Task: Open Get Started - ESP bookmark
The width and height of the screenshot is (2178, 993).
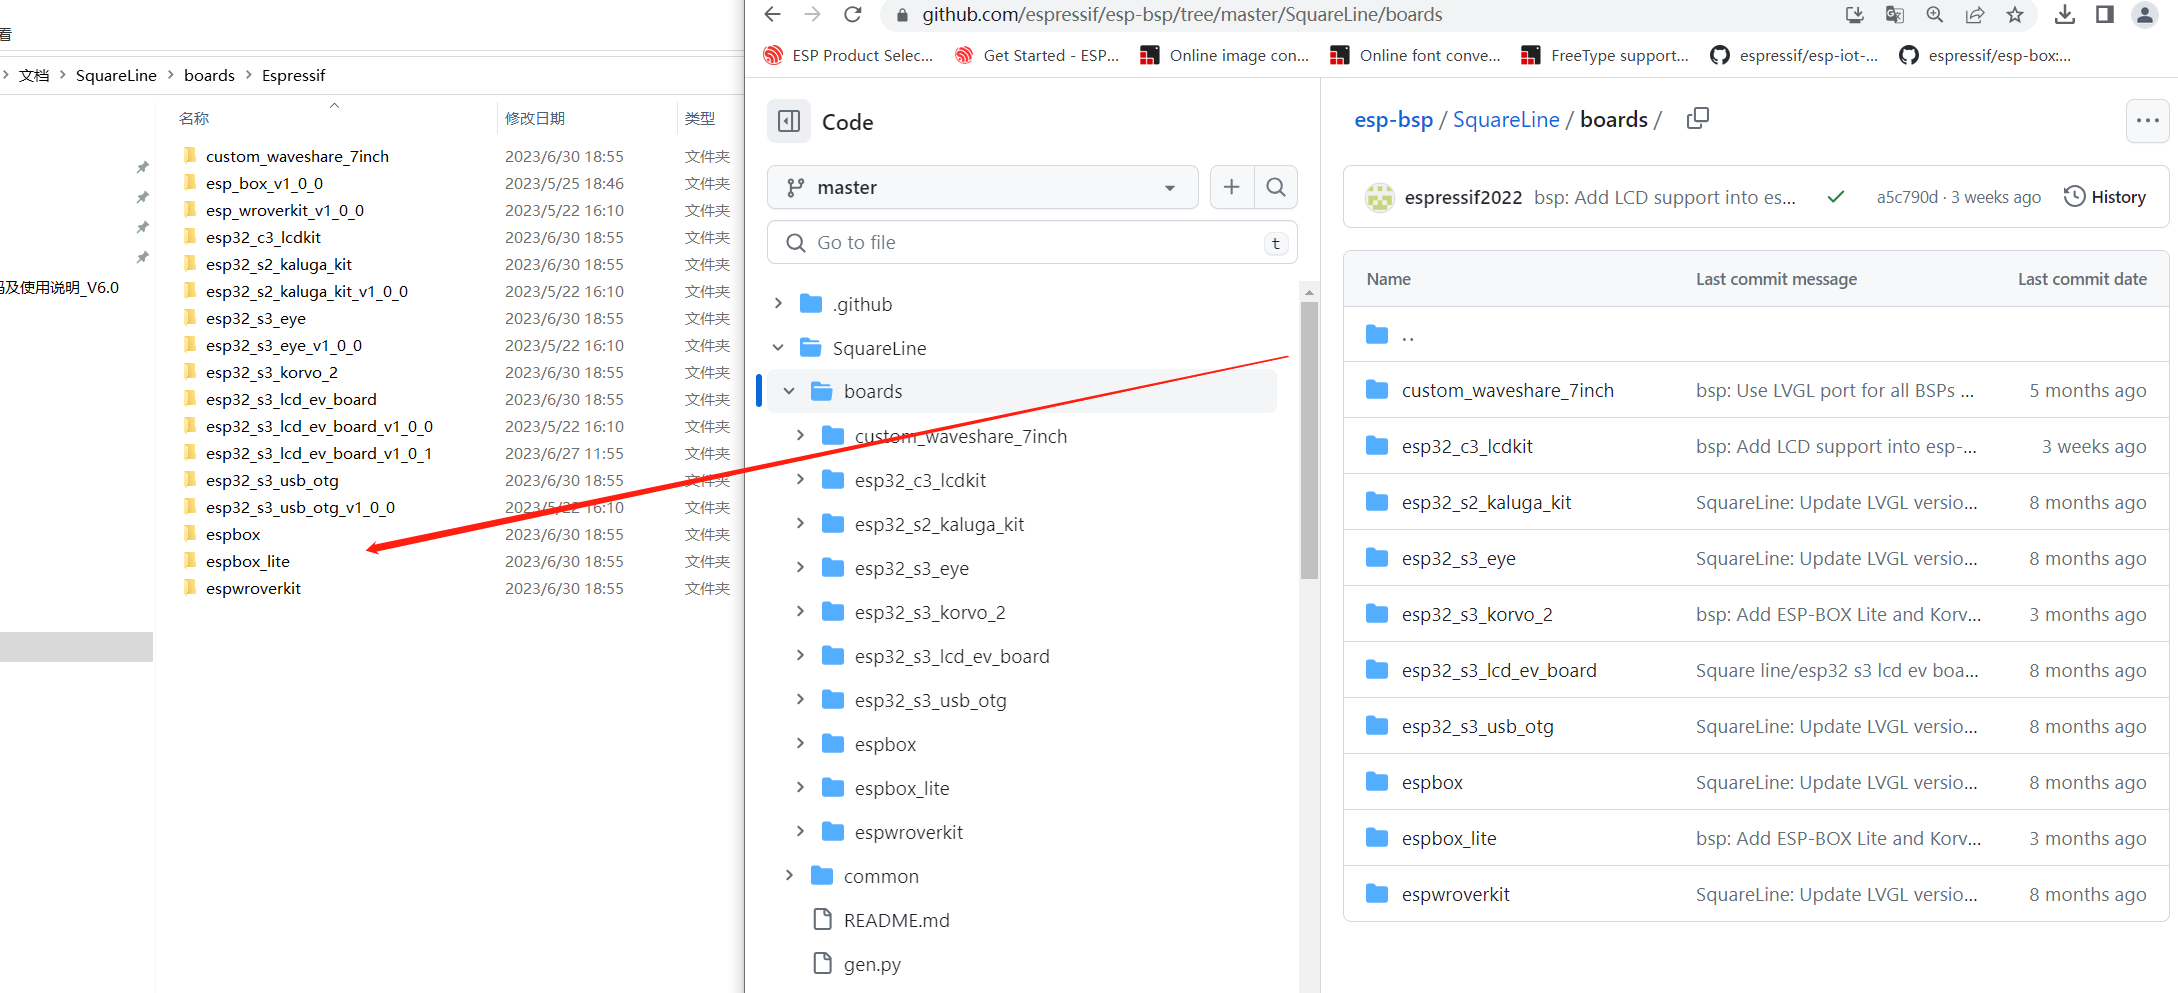Action: 1037,55
